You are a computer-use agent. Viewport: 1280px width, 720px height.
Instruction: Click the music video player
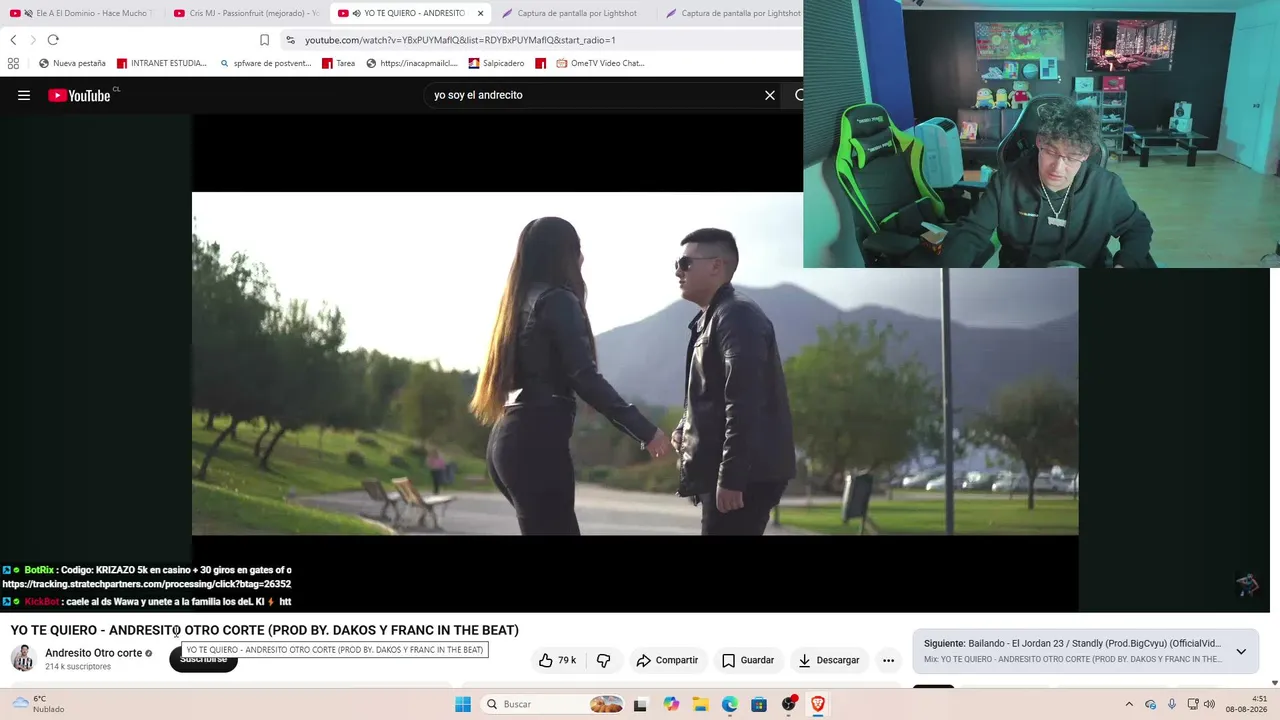point(635,363)
